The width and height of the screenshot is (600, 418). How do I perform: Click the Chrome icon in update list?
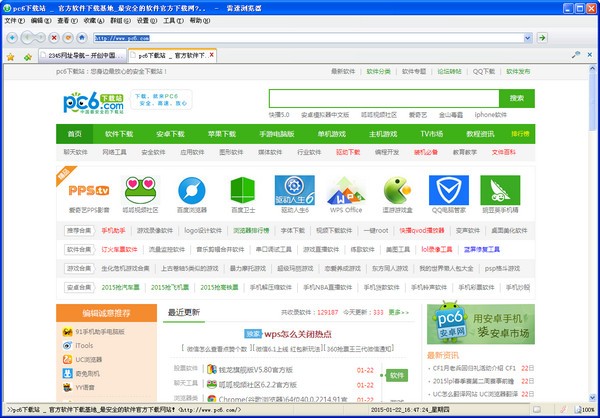[212, 399]
